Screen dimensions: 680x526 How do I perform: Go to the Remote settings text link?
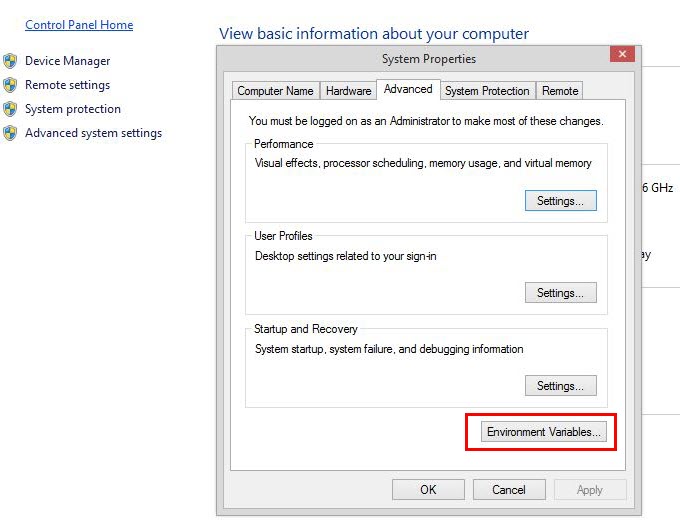(67, 85)
